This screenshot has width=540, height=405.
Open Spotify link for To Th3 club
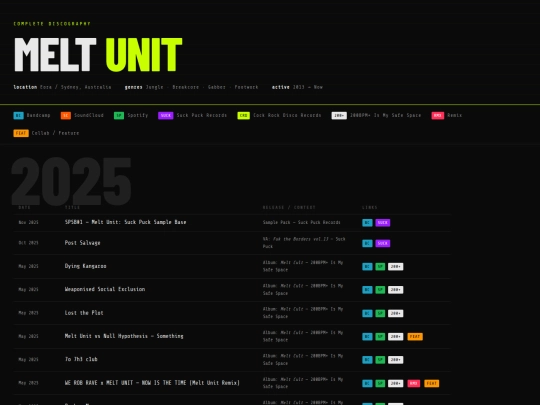click(380, 360)
